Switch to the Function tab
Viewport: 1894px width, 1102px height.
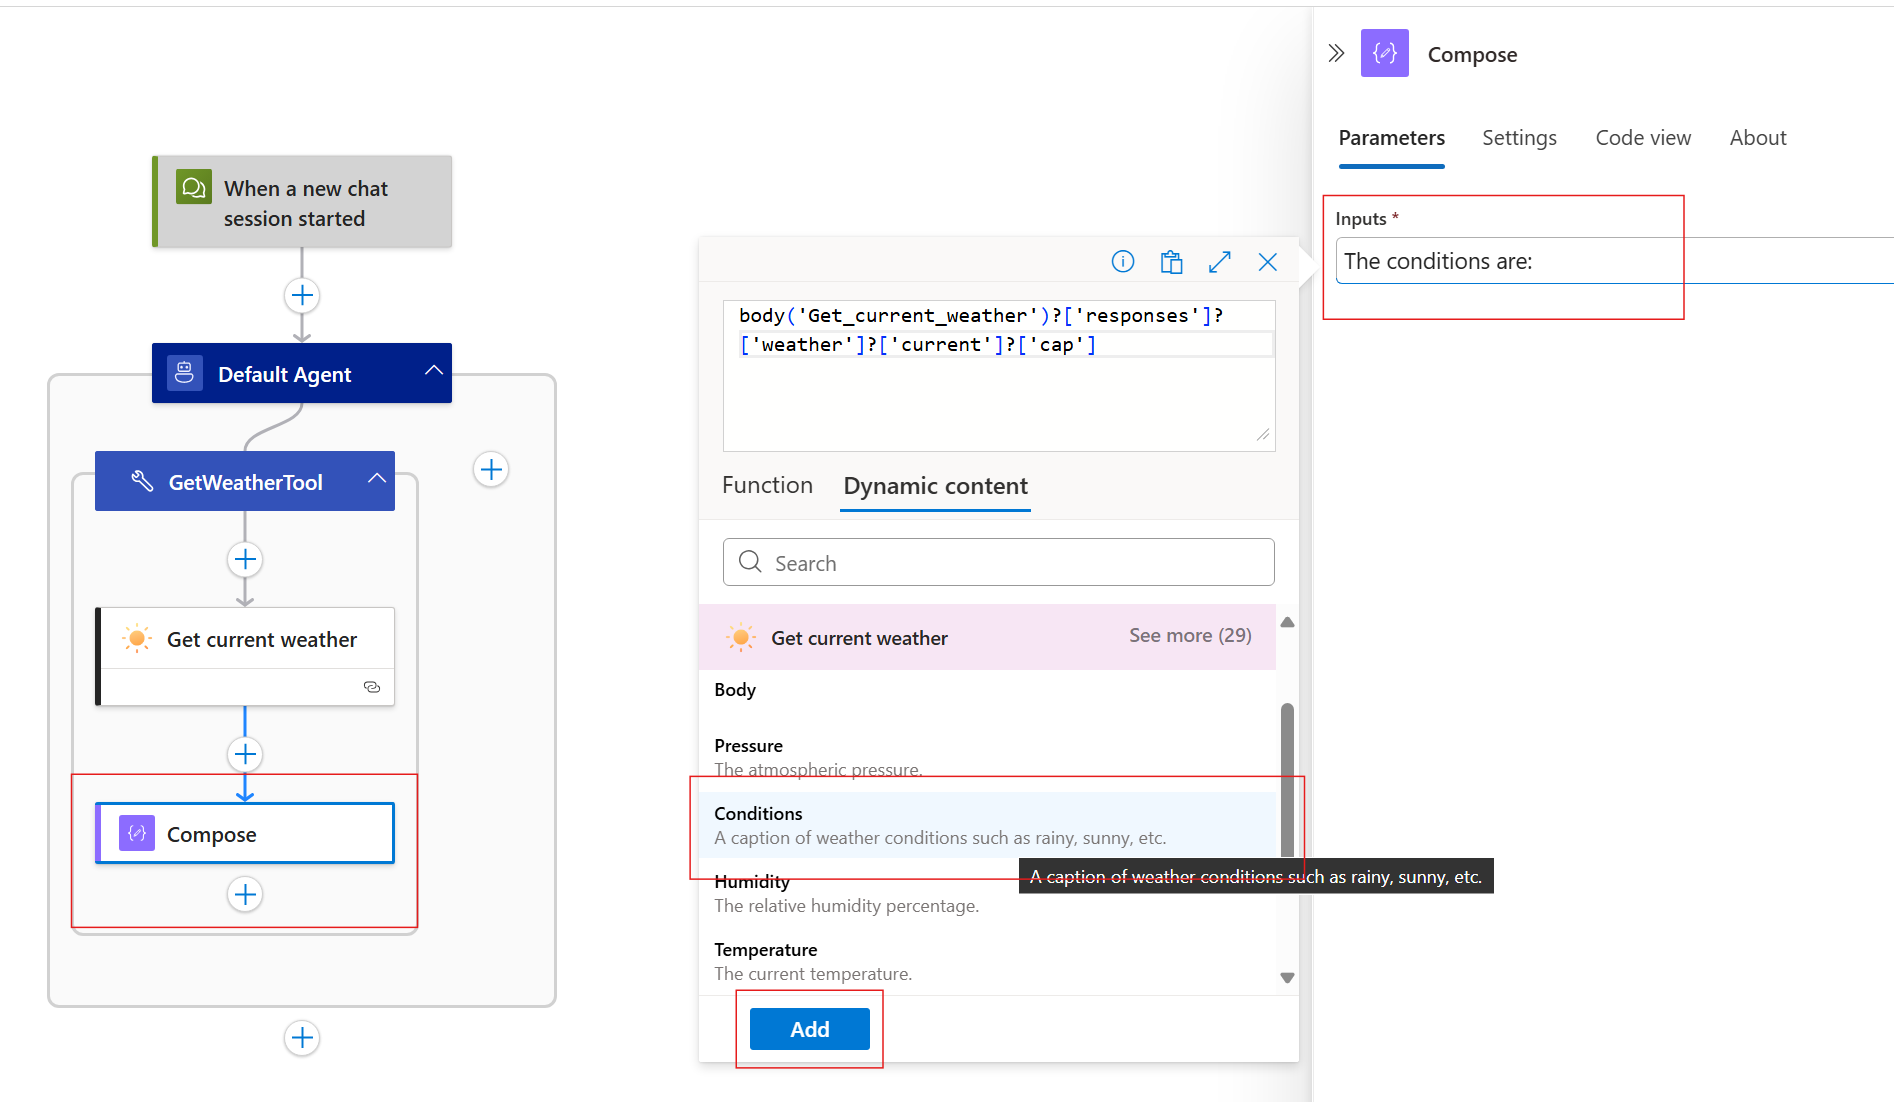tap(766, 485)
